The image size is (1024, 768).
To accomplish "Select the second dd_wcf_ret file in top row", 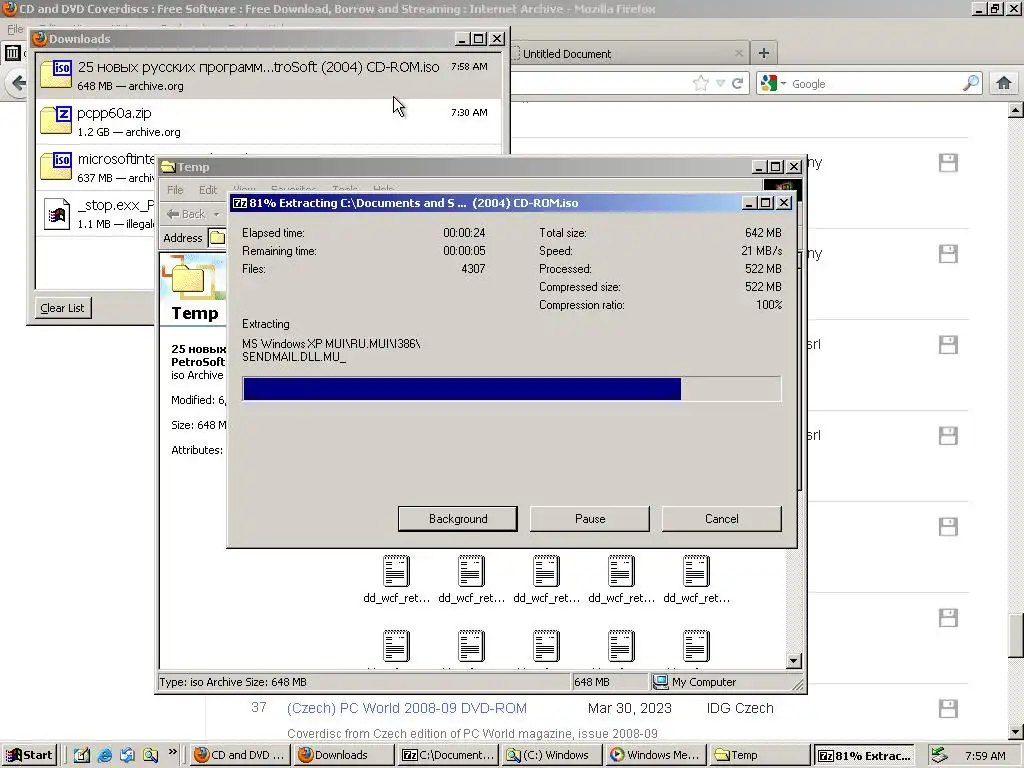I will [x=472, y=579].
